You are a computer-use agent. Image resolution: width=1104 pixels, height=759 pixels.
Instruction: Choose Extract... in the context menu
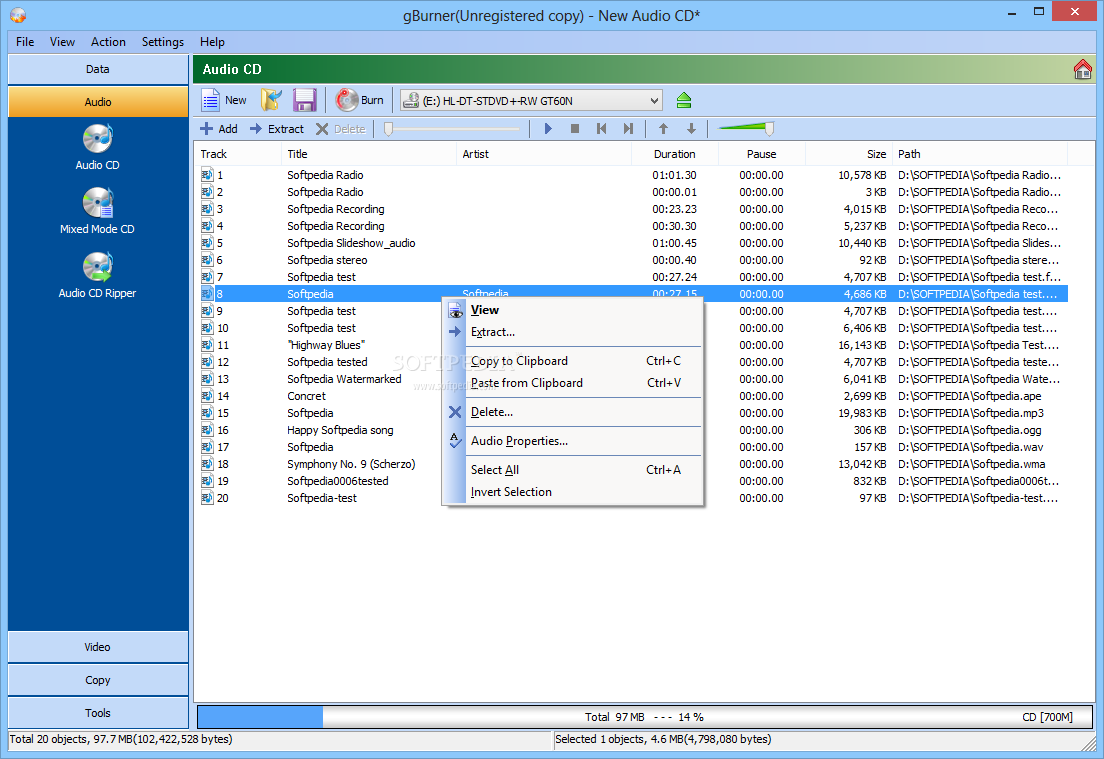tap(573, 332)
